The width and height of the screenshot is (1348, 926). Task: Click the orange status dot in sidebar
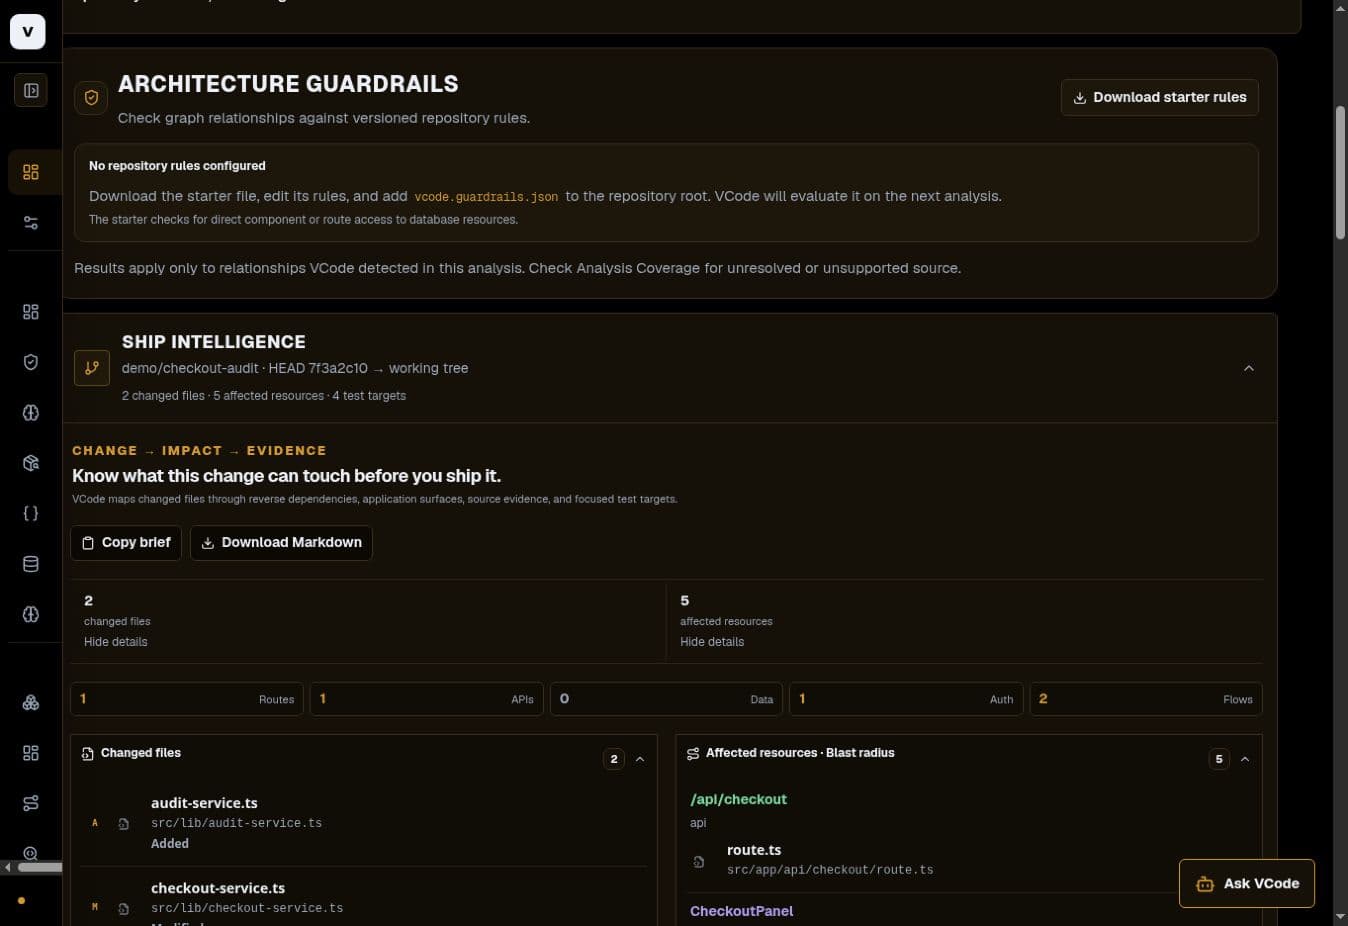click(x=21, y=901)
